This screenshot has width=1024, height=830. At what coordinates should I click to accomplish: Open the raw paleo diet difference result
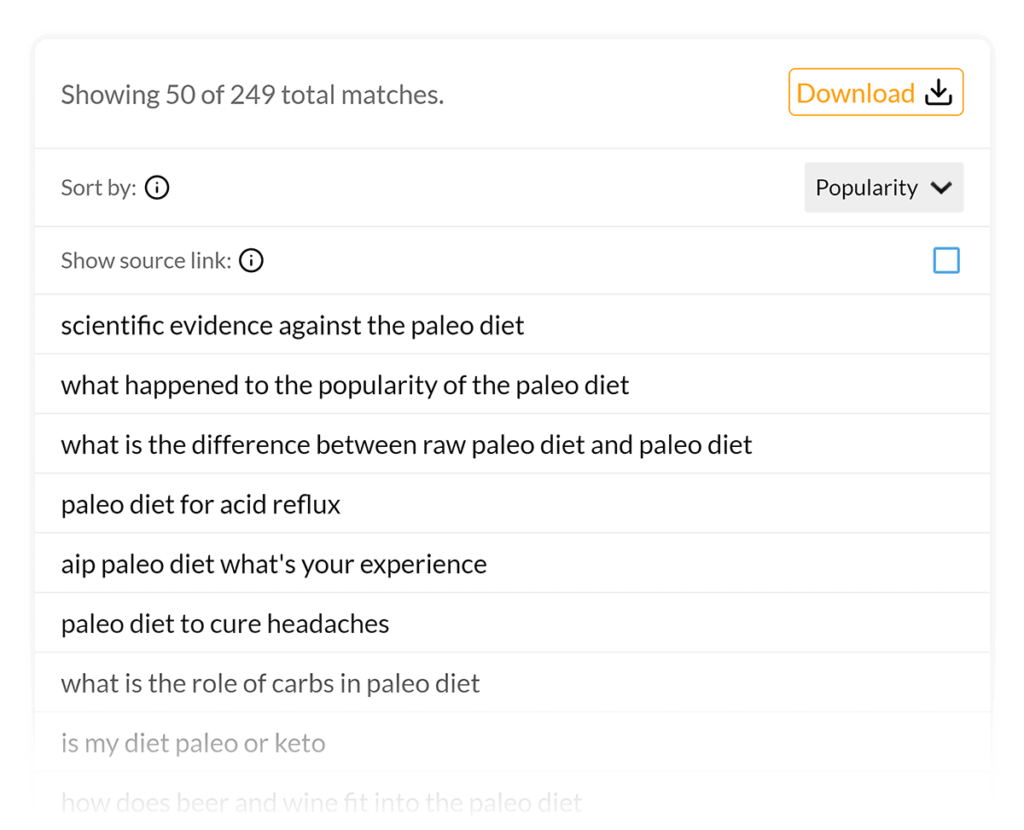pos(406,445)
